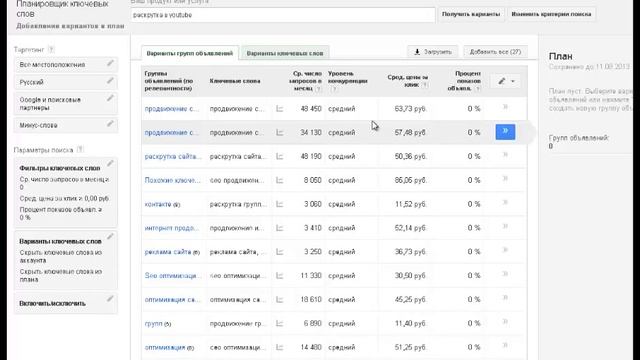The width and height of the screenshot is (640, 360).
Task: Show trend chart icon for групп (5) row
Action: [x=280, y=324]
